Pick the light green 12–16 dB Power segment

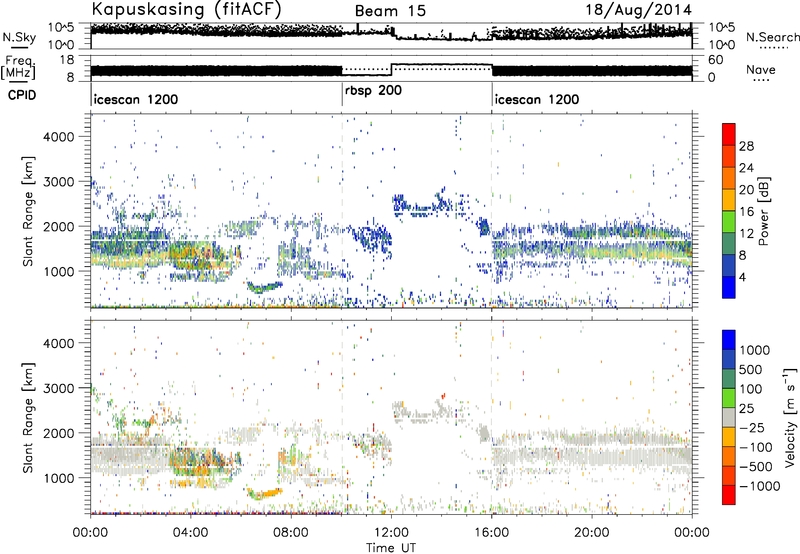point(729,221)
